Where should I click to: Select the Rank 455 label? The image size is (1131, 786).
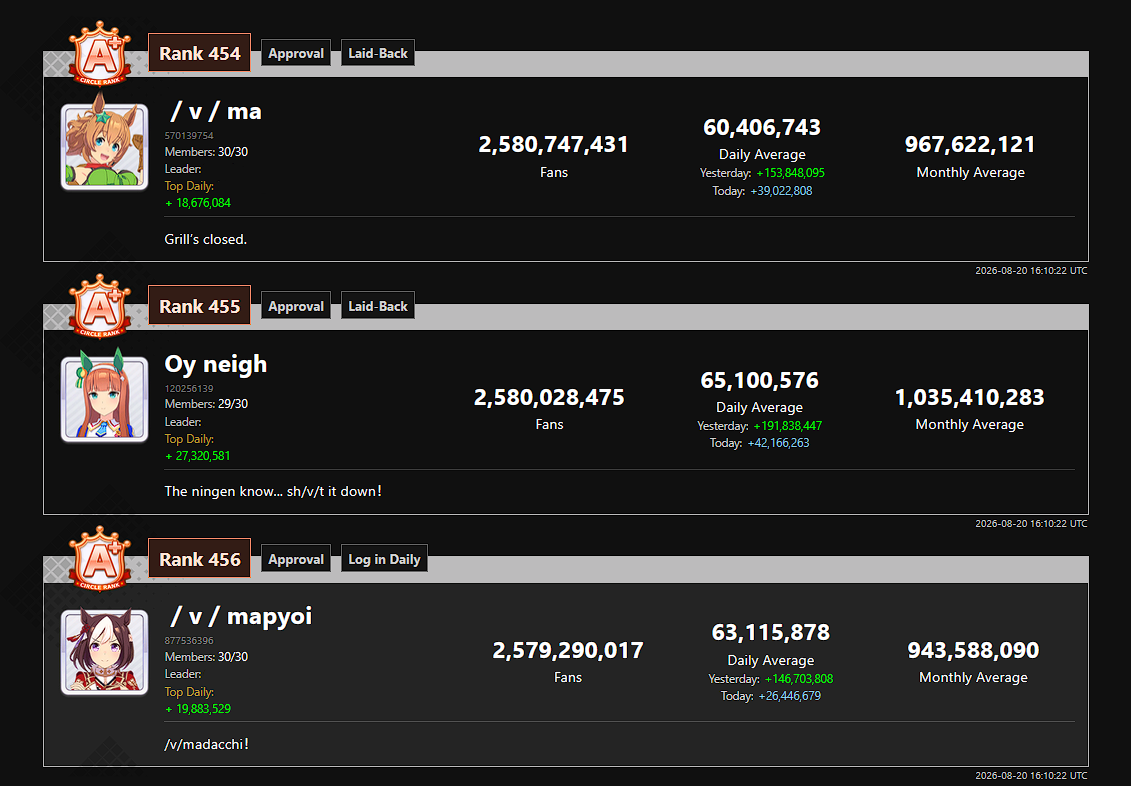coord(200,306)
